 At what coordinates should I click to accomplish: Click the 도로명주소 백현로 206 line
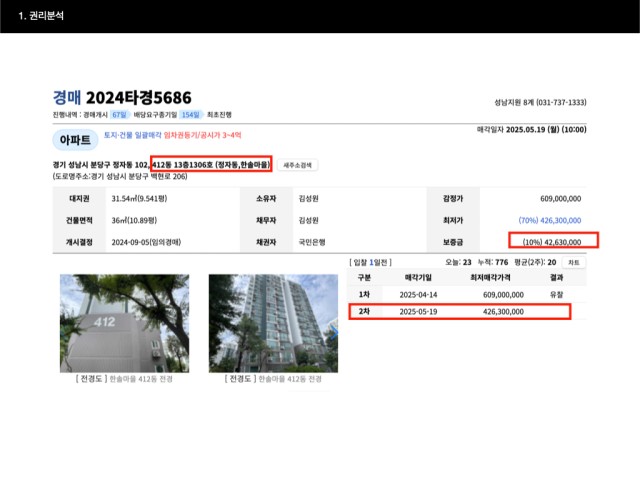click(x=120, y=176)
